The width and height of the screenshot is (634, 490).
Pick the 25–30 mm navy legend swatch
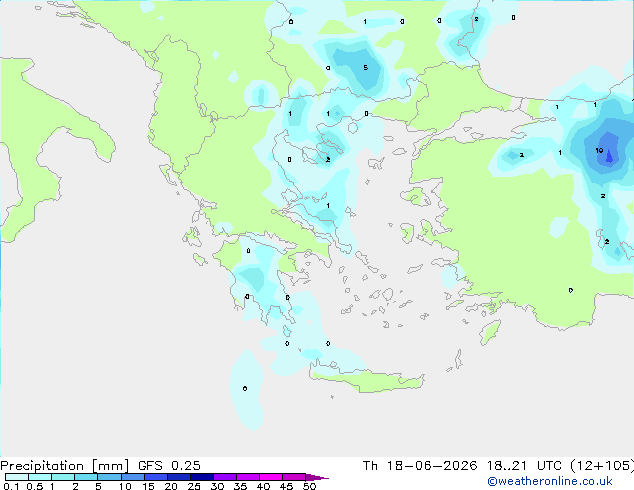(202, 477)
